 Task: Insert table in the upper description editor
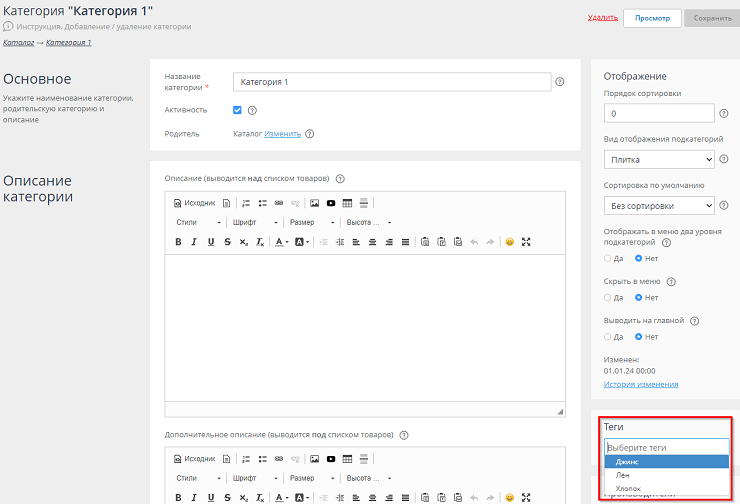pos(347,203)
